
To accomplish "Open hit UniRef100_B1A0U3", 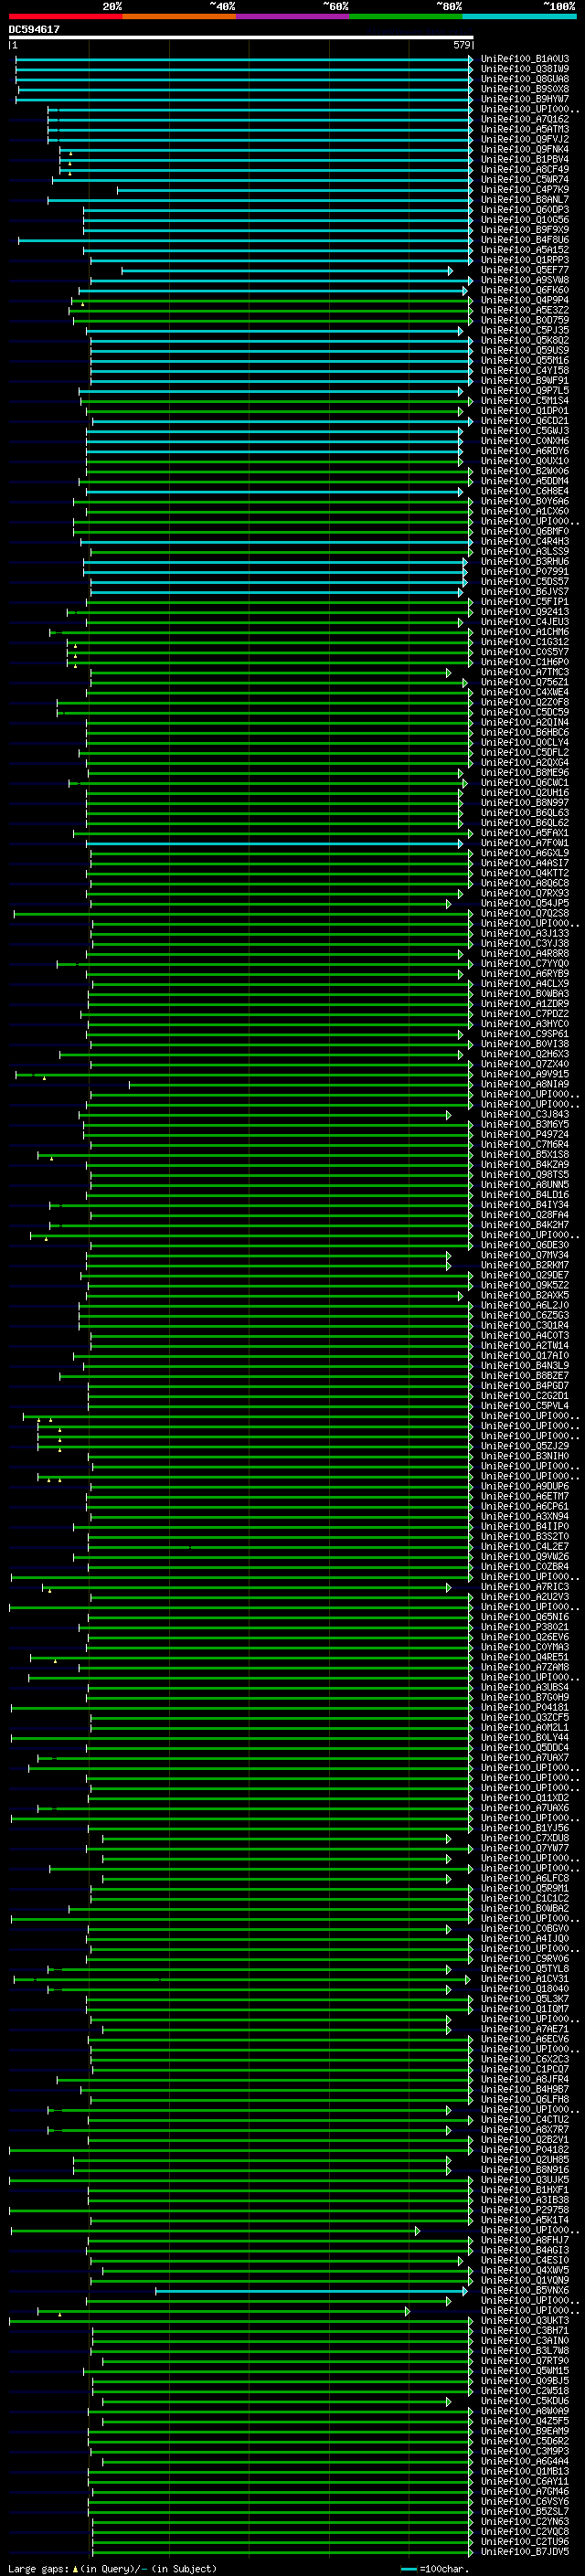I will 524,59.
